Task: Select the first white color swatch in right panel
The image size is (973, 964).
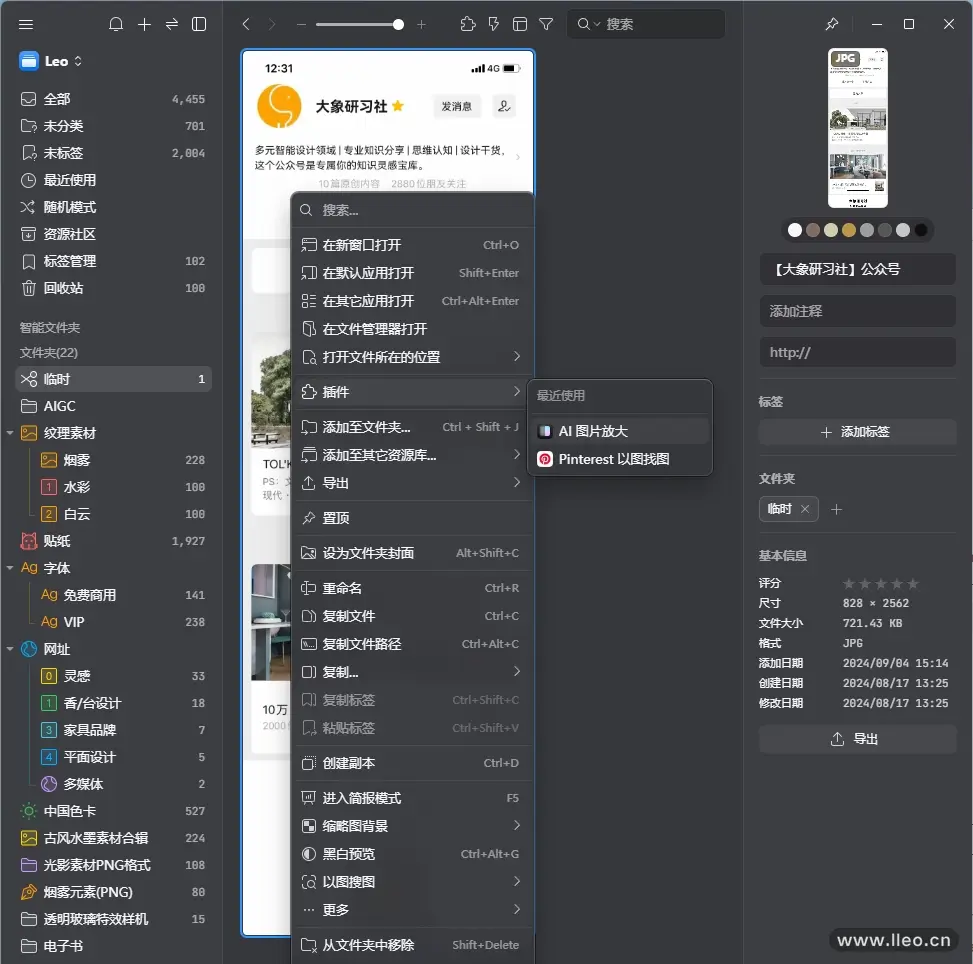Action: coord(794,229)
